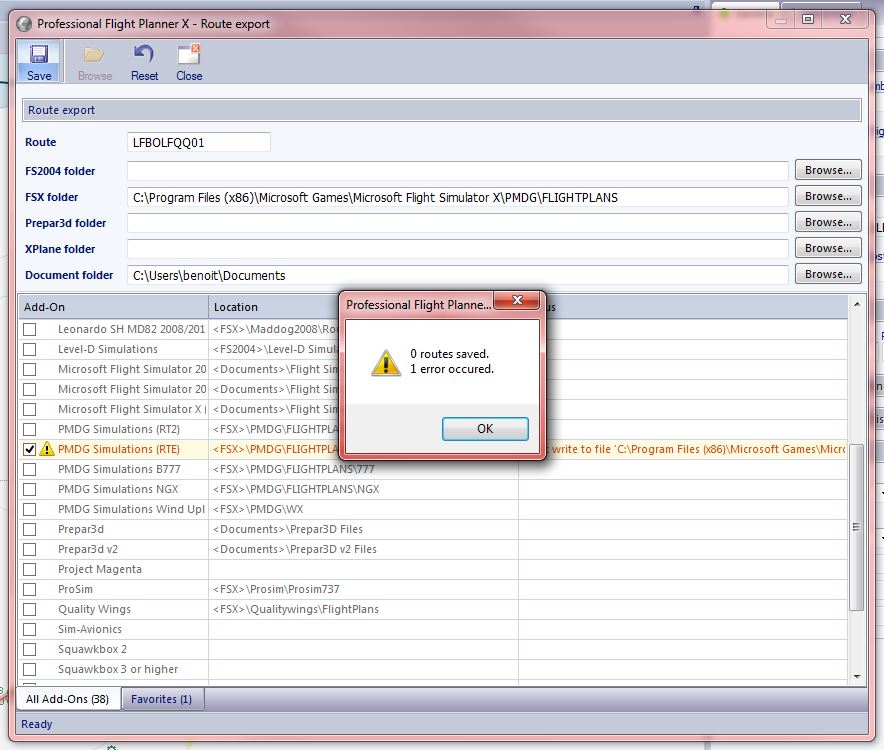Check the Prepar3d add-on checkbox
The width and height of the screenshot is (884, 750).
(x=29, y=529)
